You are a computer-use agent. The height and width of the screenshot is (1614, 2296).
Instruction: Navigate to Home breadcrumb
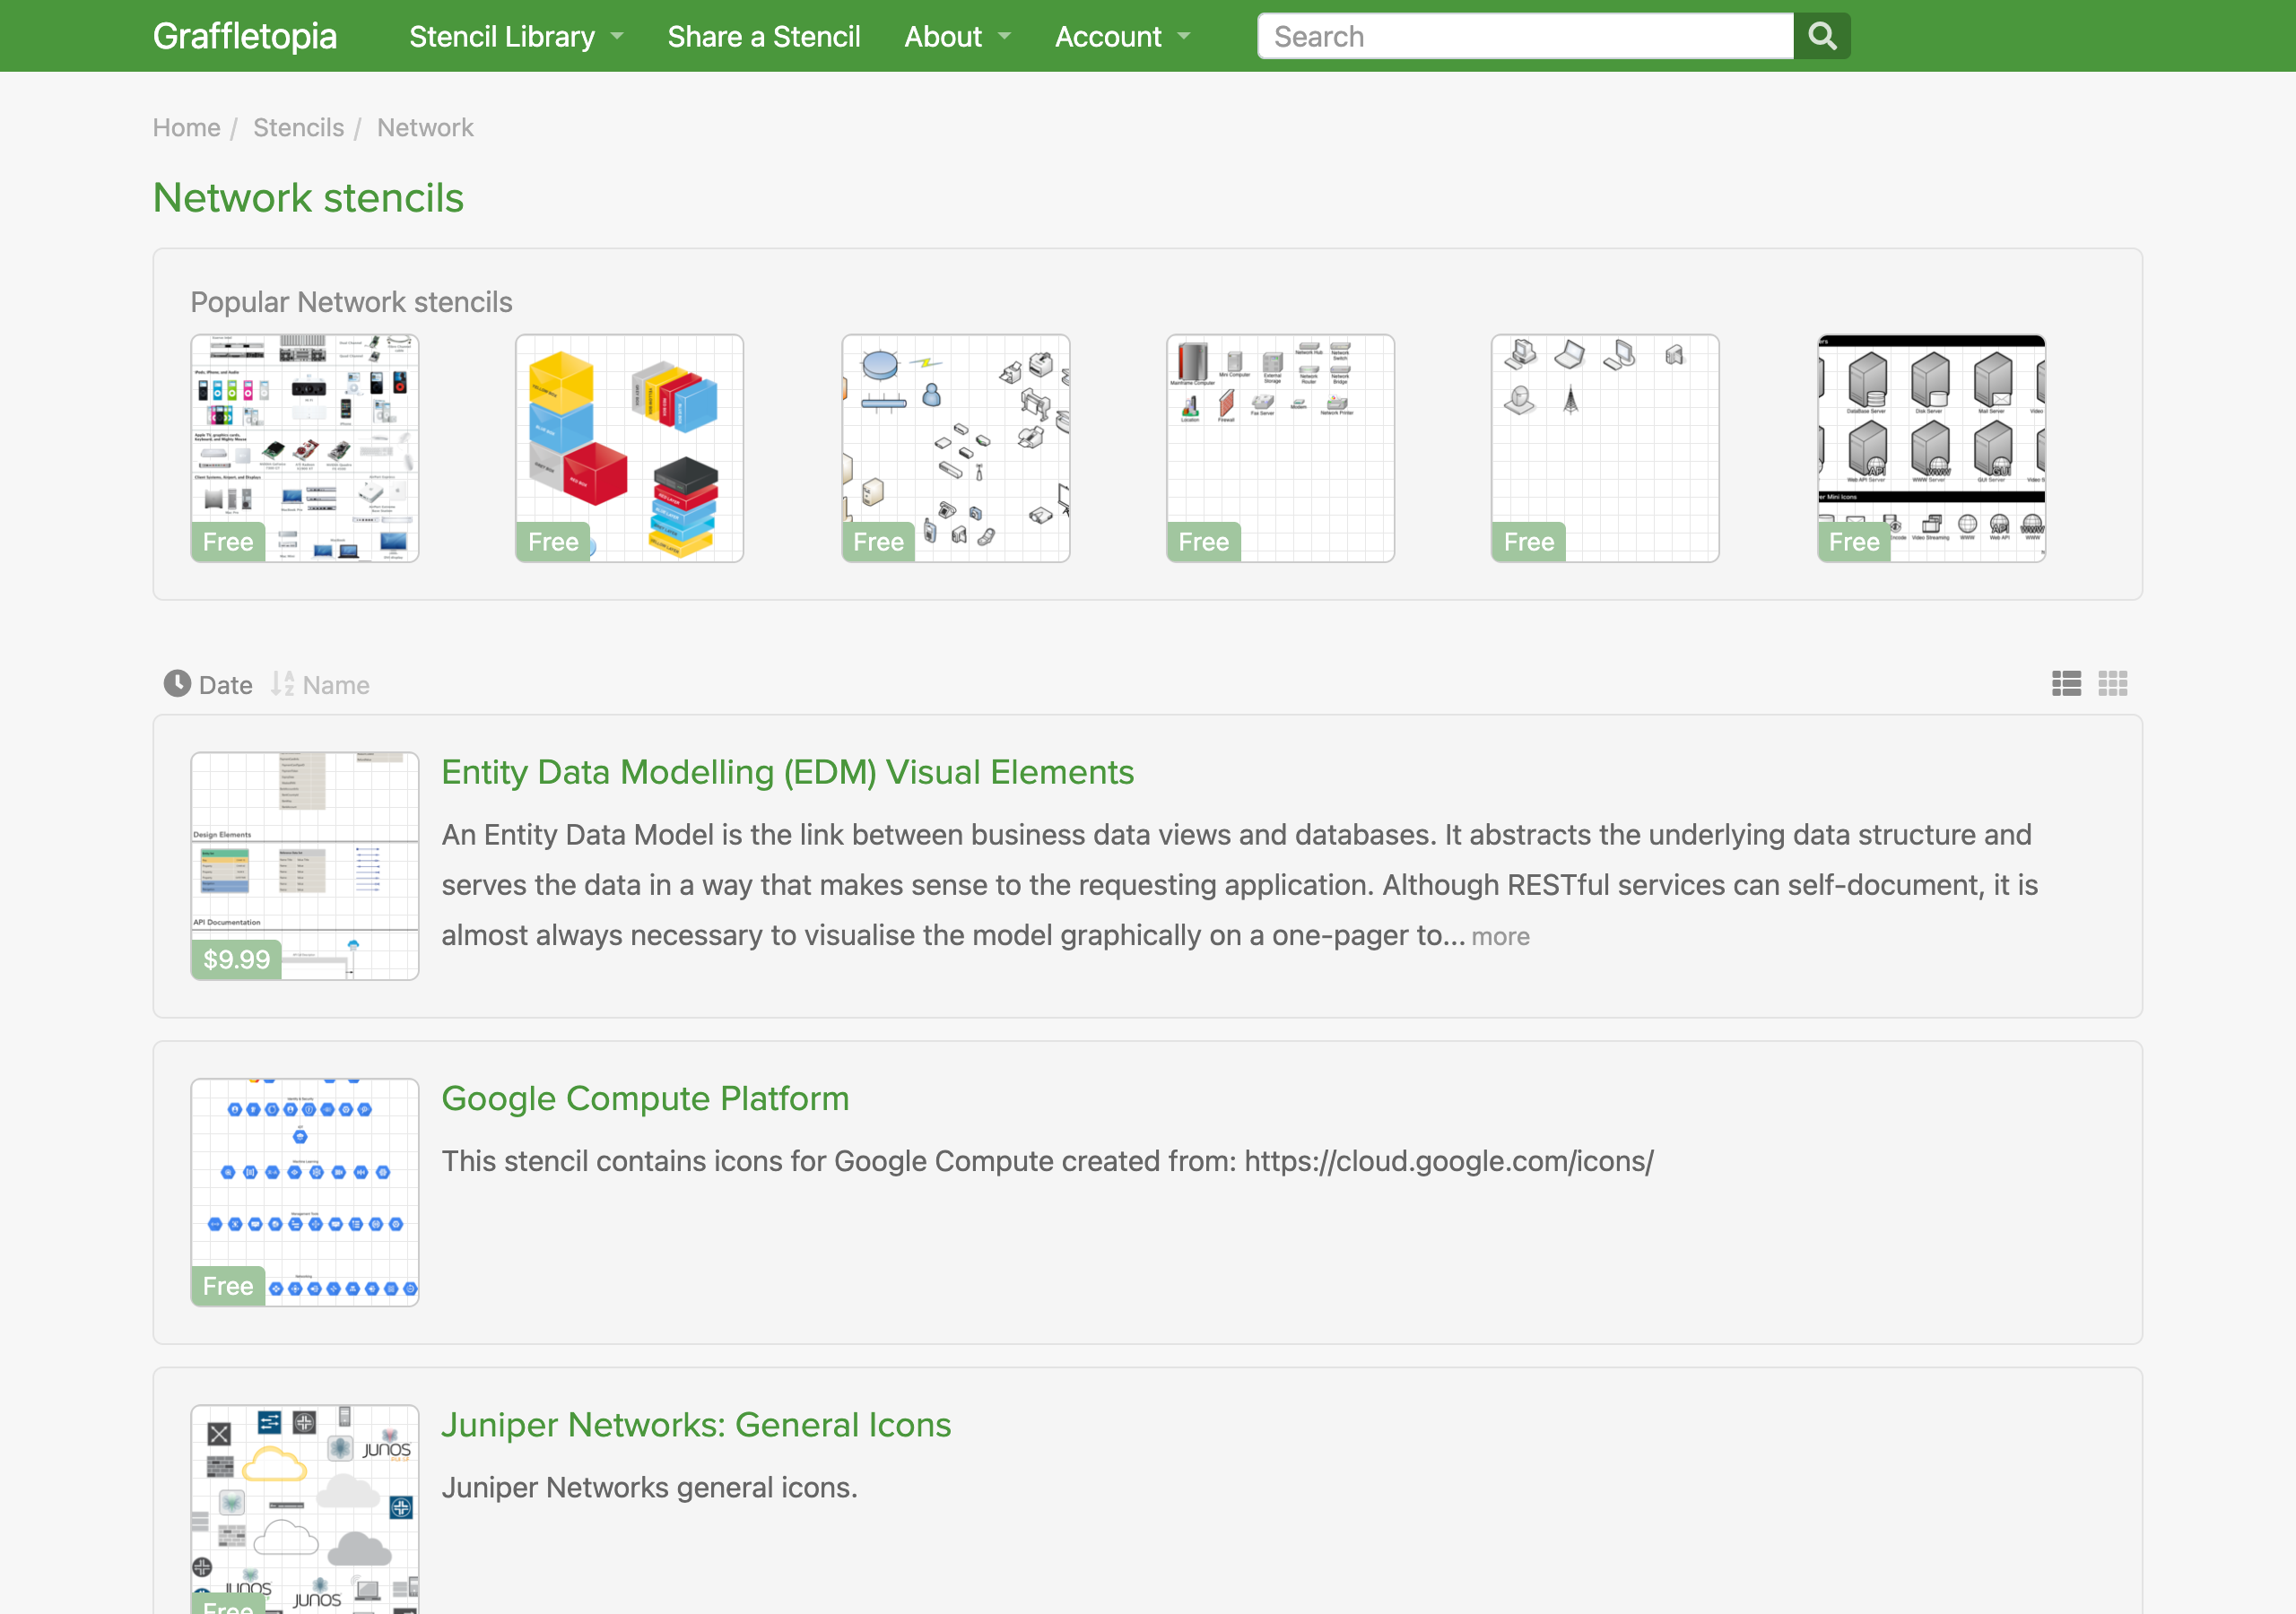pyautogui.click(x=186, y=128)
